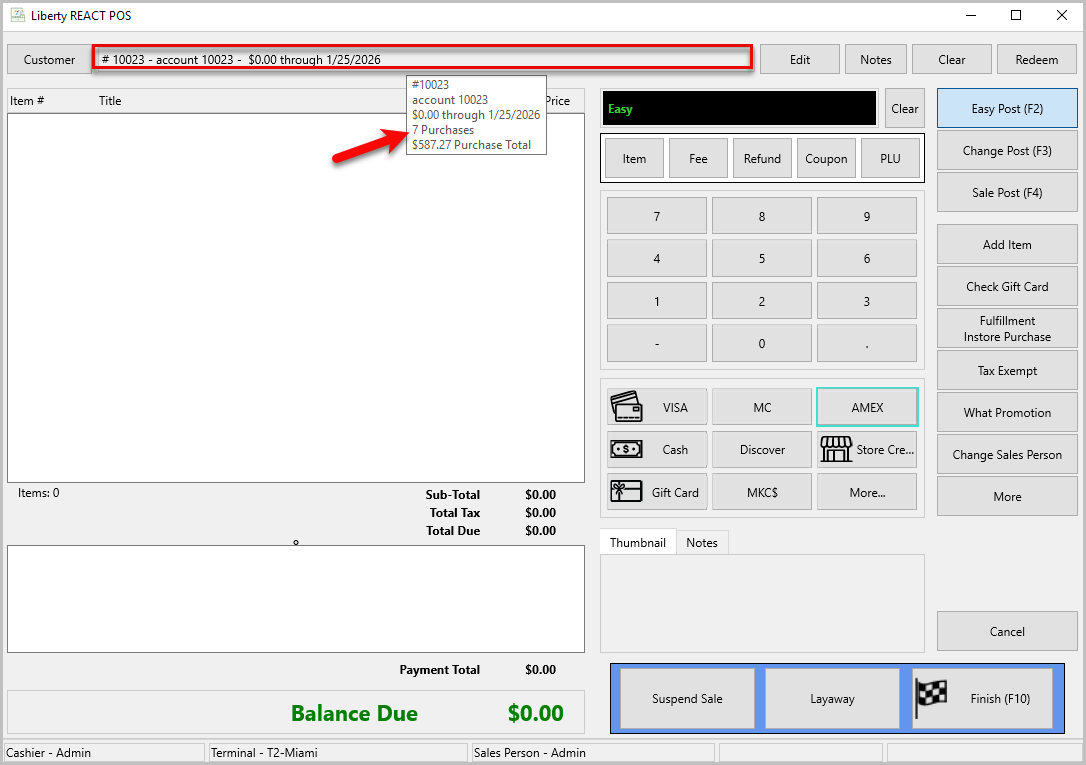Choose the Cash payment bill icon
Screen dimensions: 1086x765
626,450
